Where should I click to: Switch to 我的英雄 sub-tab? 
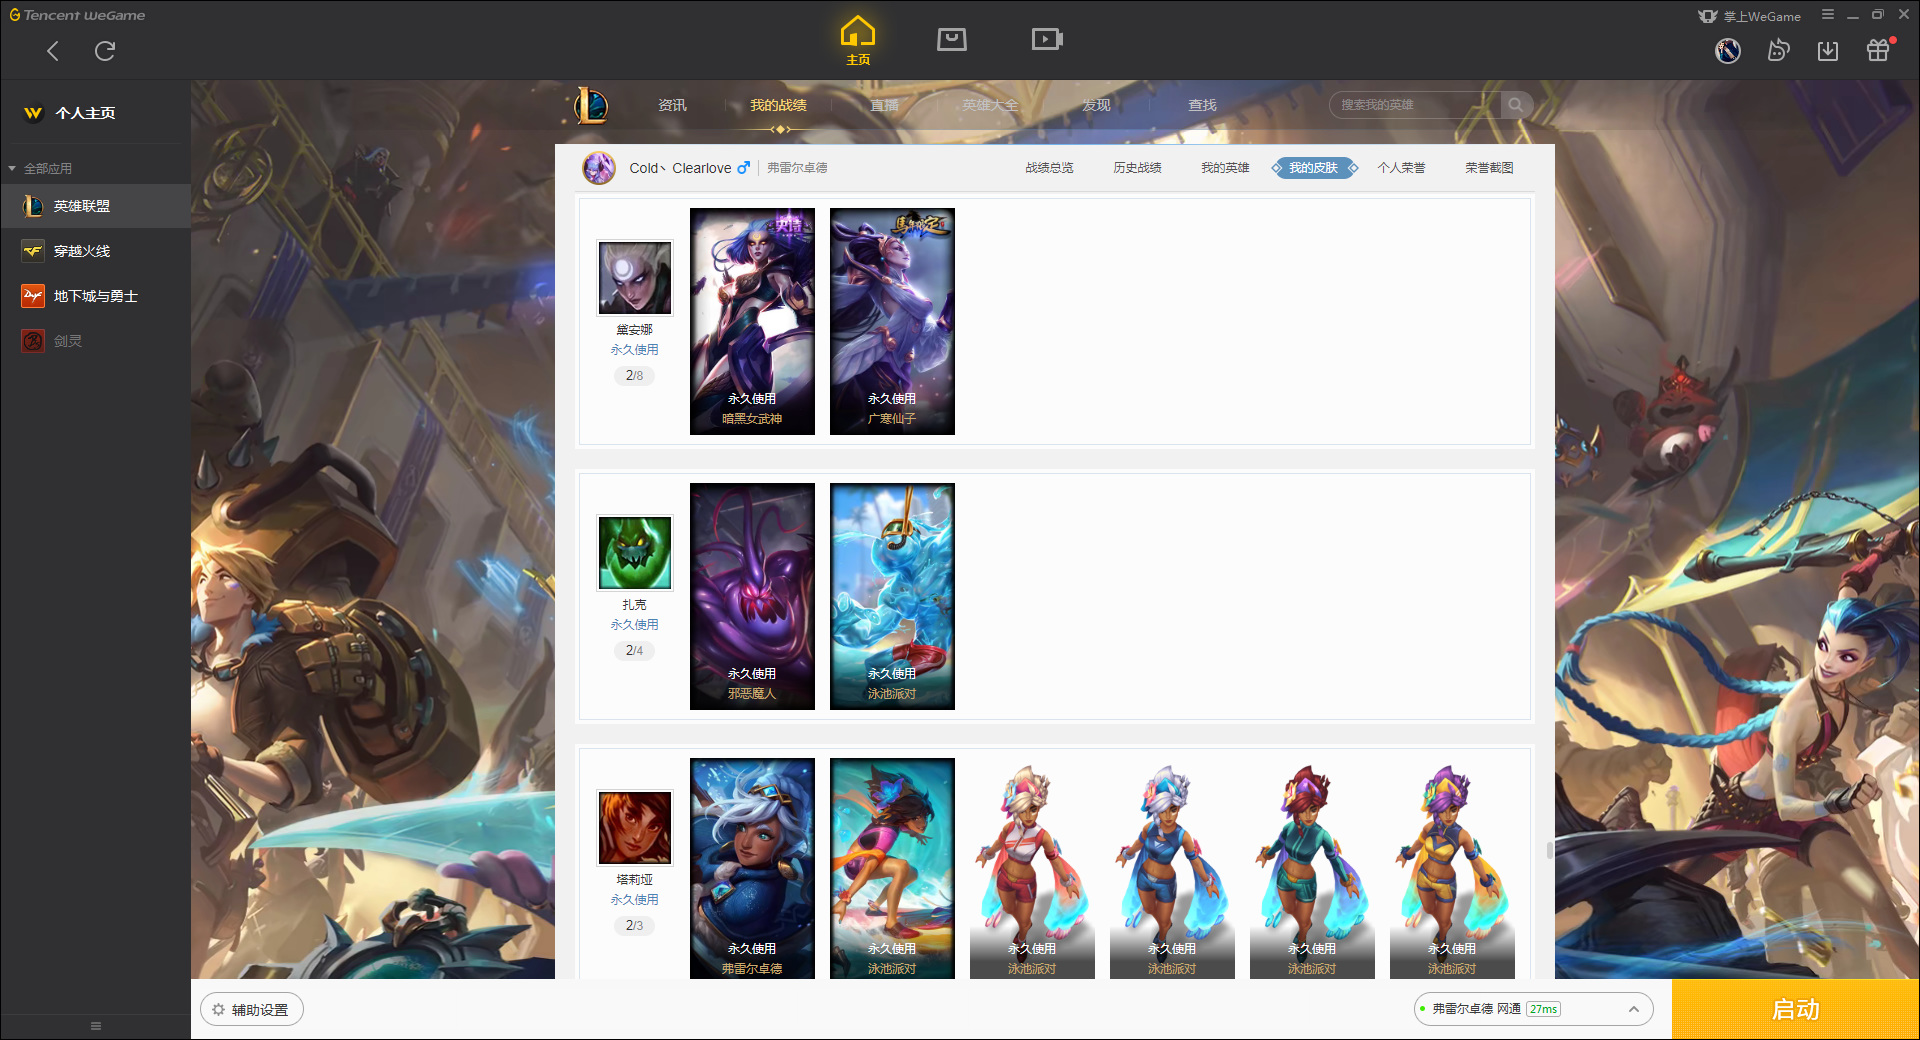(x=1225, y=168)
